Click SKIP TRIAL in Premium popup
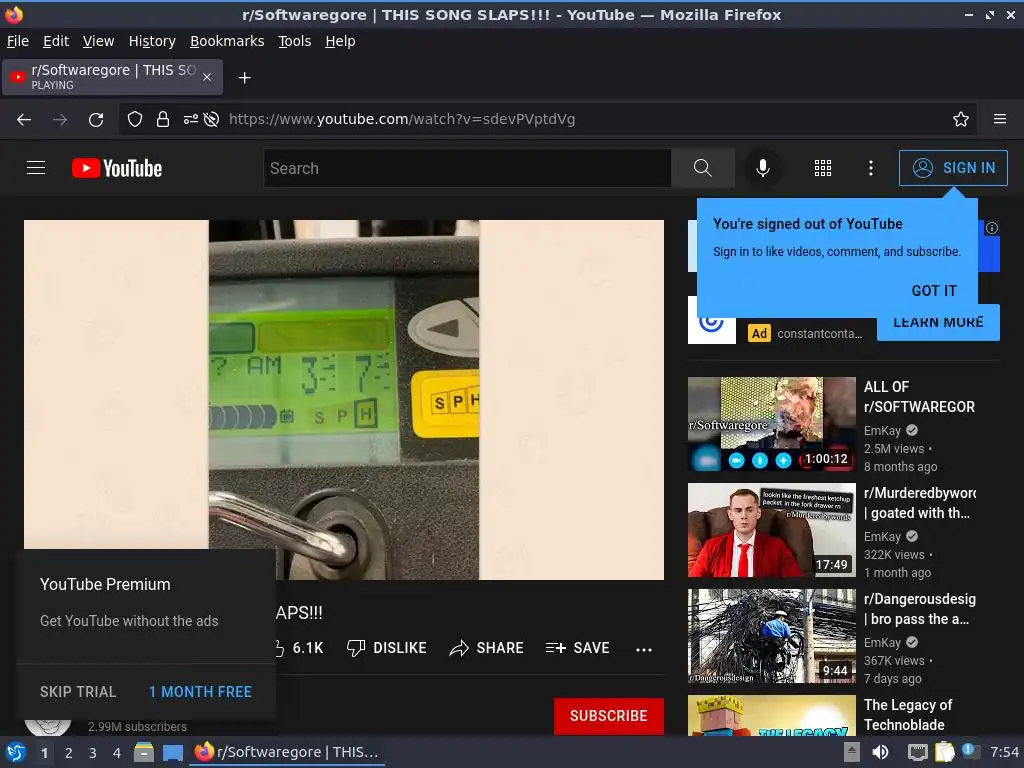1024x768 pixels. tap(78, 692)
